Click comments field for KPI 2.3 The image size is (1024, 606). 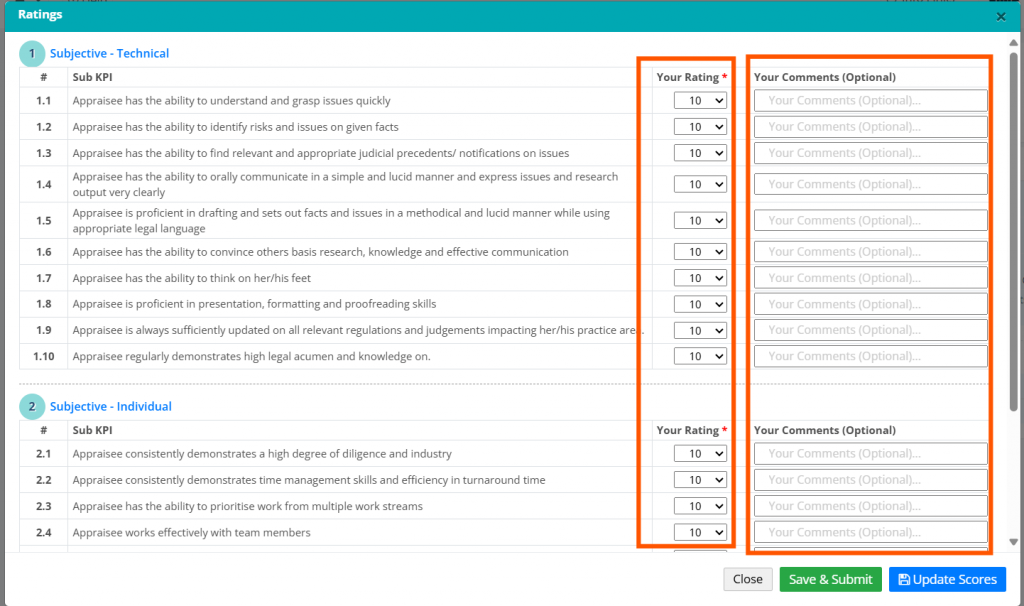tap(870, 507)
